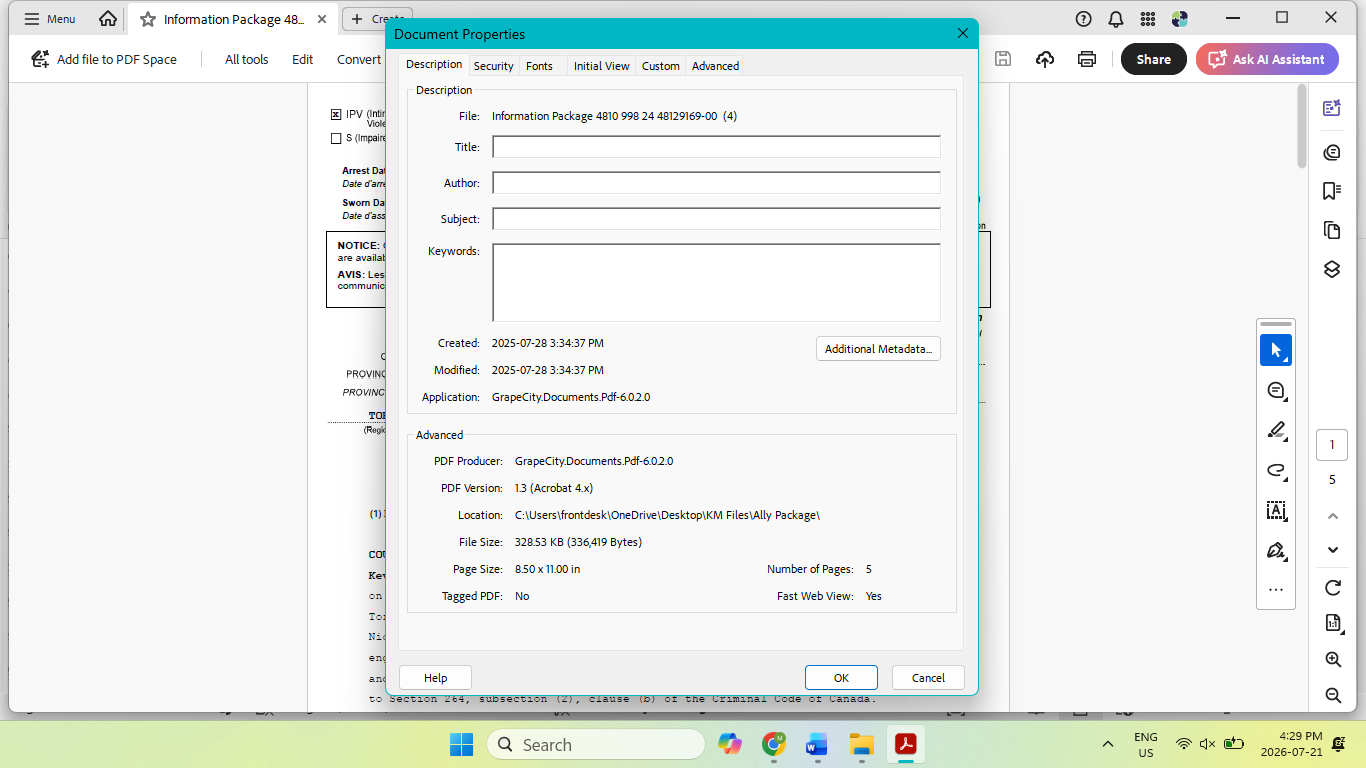
Task: Open the comments panel icon in sidebar
Action: [1332, 152]
